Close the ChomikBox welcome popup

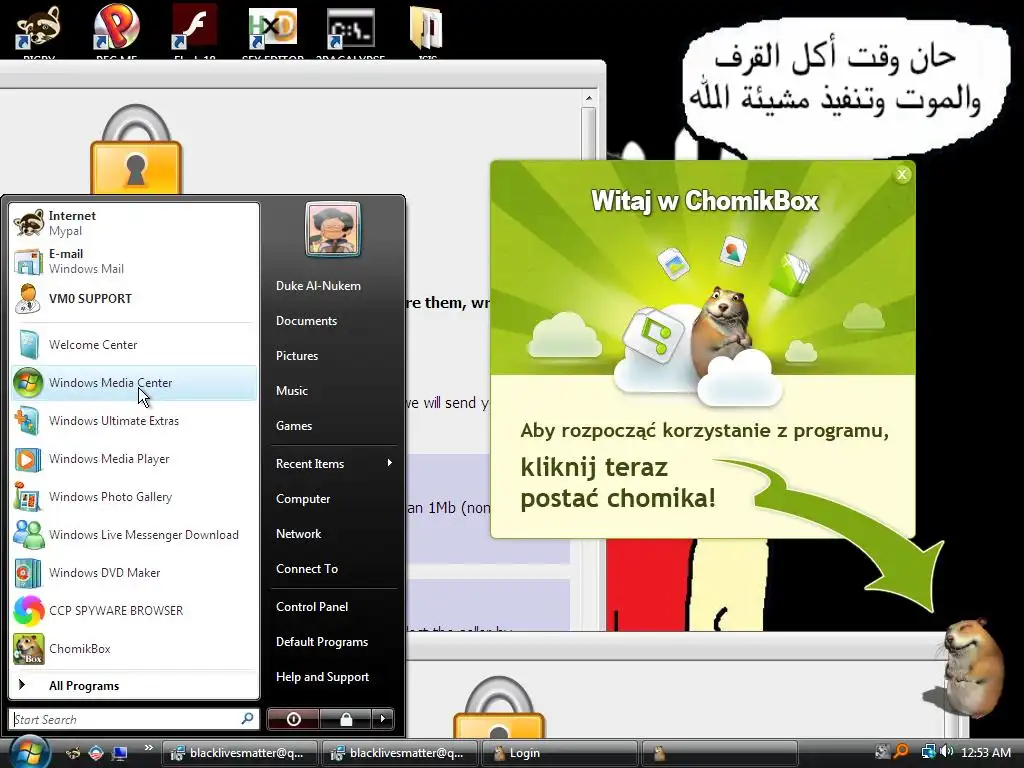point(902,174)
